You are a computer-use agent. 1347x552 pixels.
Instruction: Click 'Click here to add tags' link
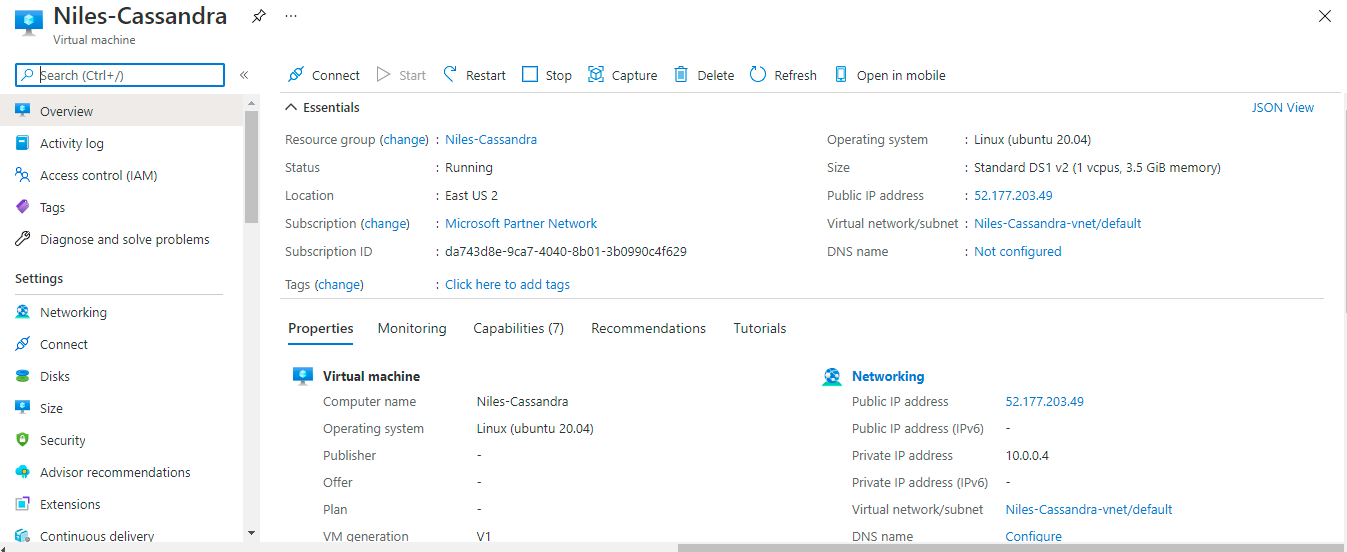507,285
